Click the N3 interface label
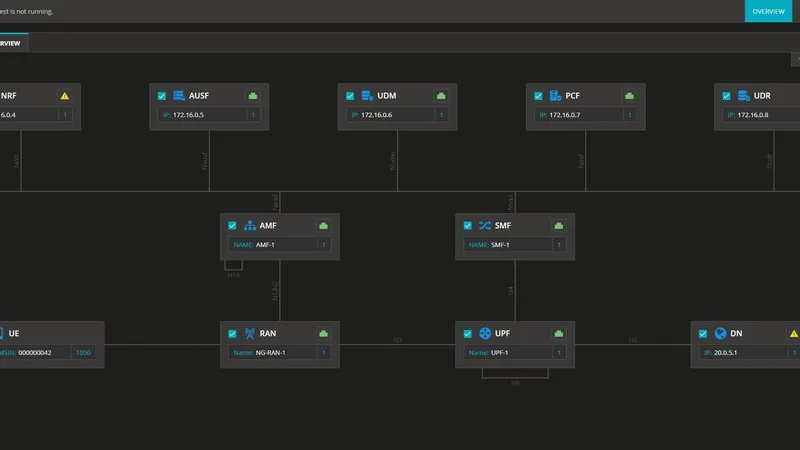This screenshot has width=800, height=450. click(x=397, y=339)
